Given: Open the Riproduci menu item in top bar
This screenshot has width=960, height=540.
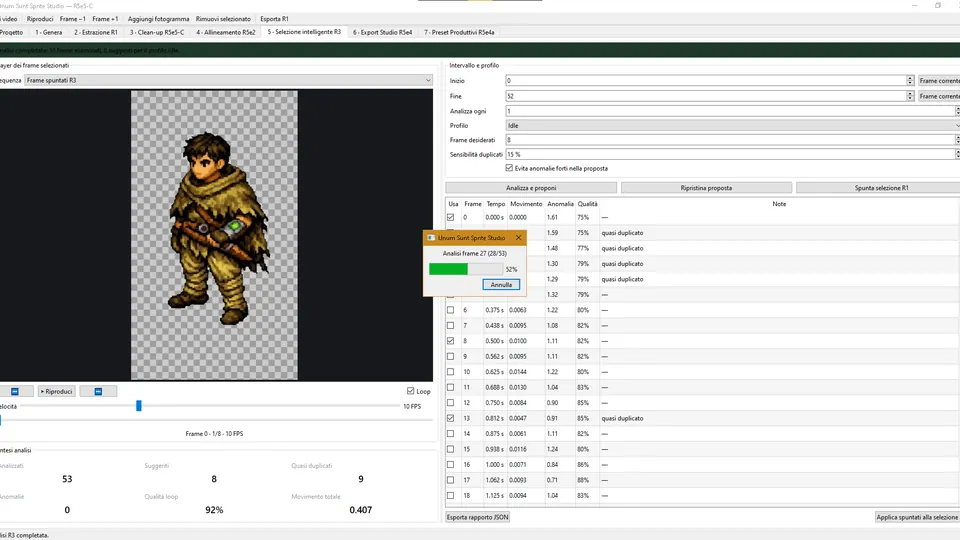Looking at the screenshot, I should (40, 19).
